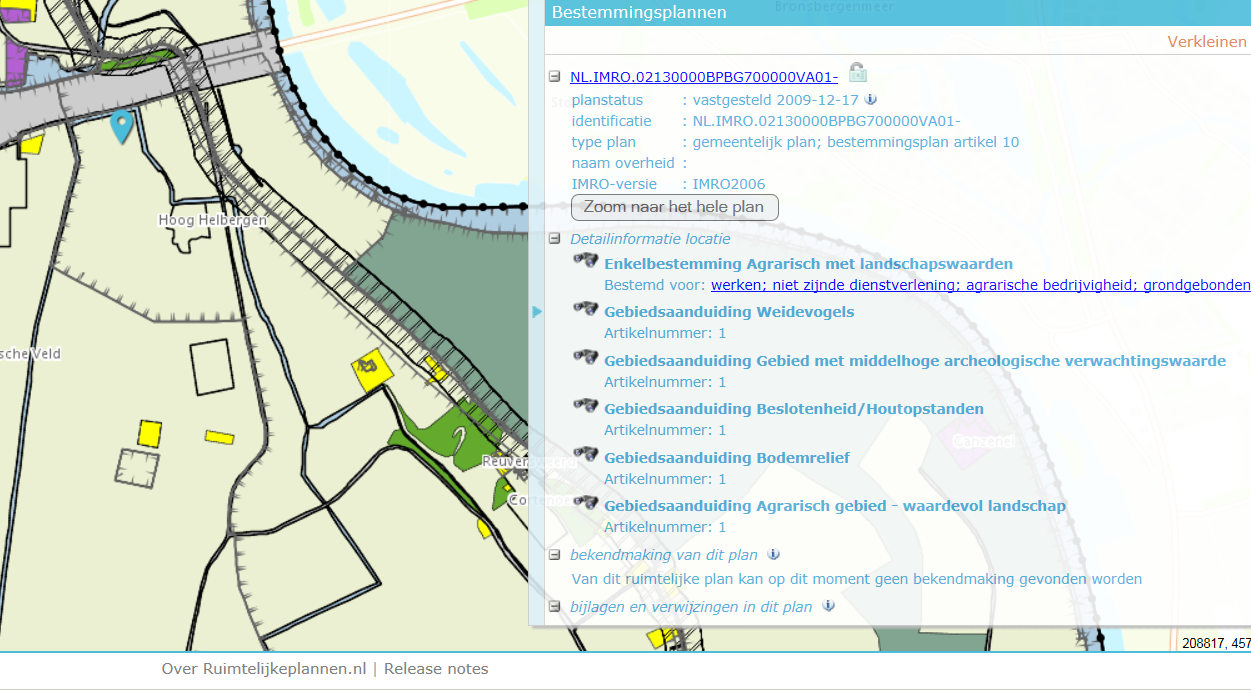Click binoculars icon for Beslotenheid/Houtopstanden
This screenshot has height=691, width=1251.
tap(586, 405)
